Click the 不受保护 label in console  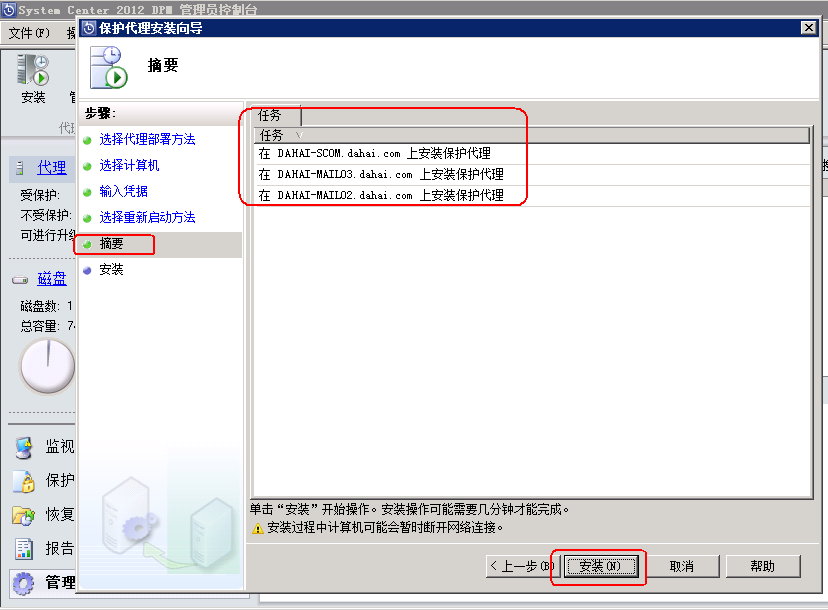tap(46, 215)
